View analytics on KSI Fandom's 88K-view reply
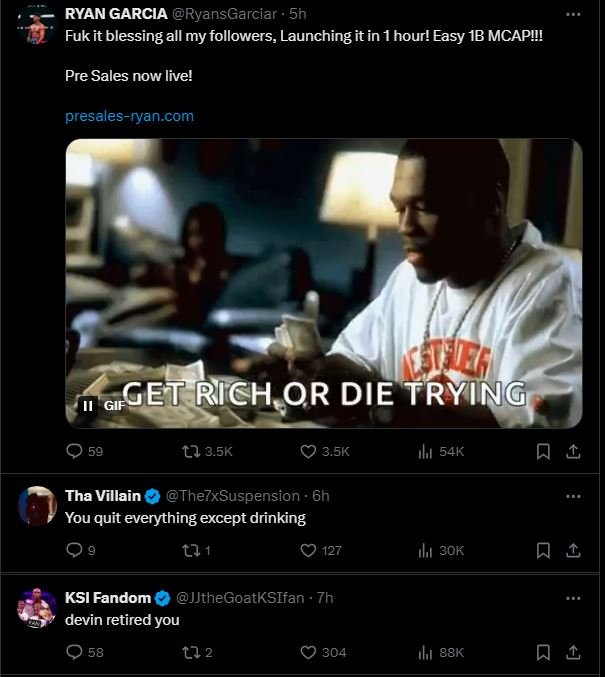The height and width of the screenshot is (677, 605). tap(425, 652)
